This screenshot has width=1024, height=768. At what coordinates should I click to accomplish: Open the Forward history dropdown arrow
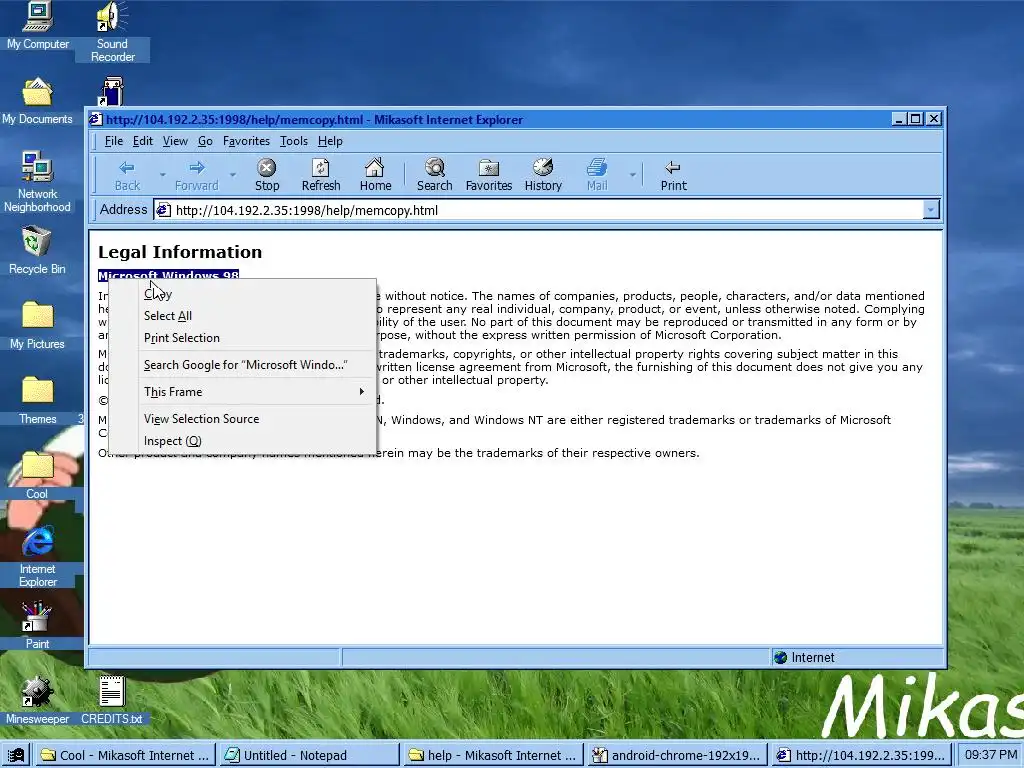[232, 175]
